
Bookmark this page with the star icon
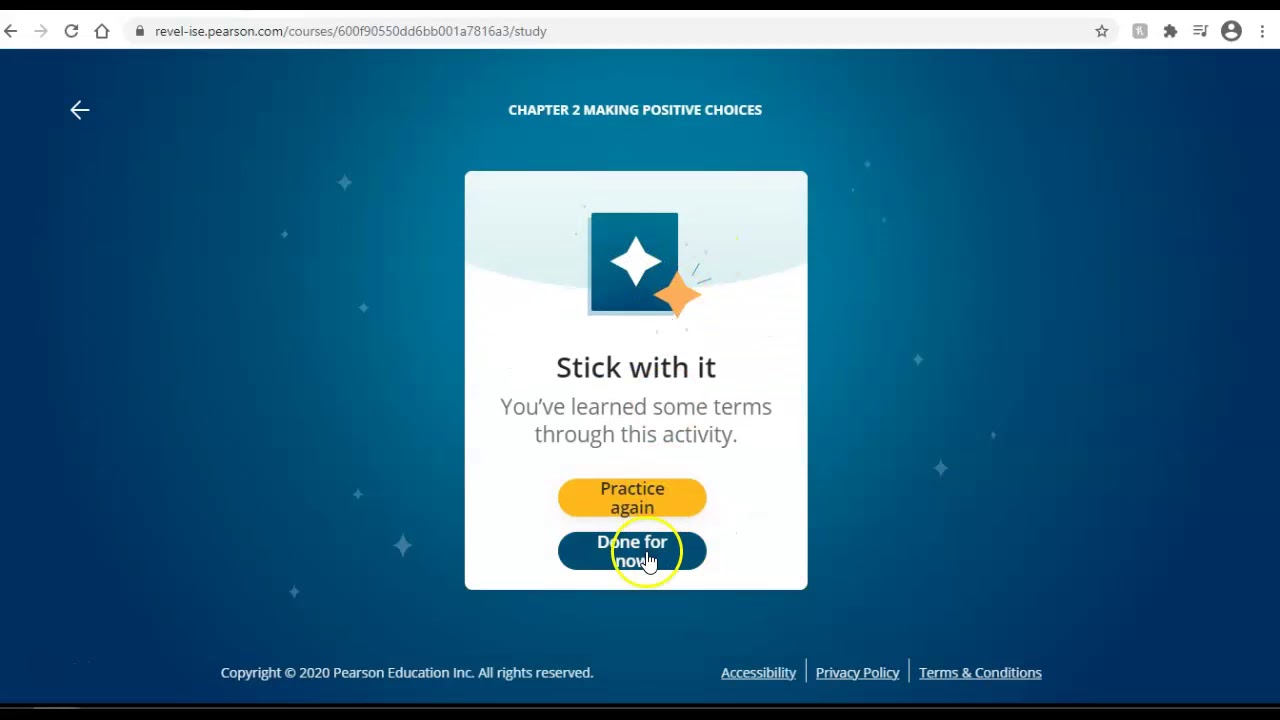click(x=1102, y=31)
